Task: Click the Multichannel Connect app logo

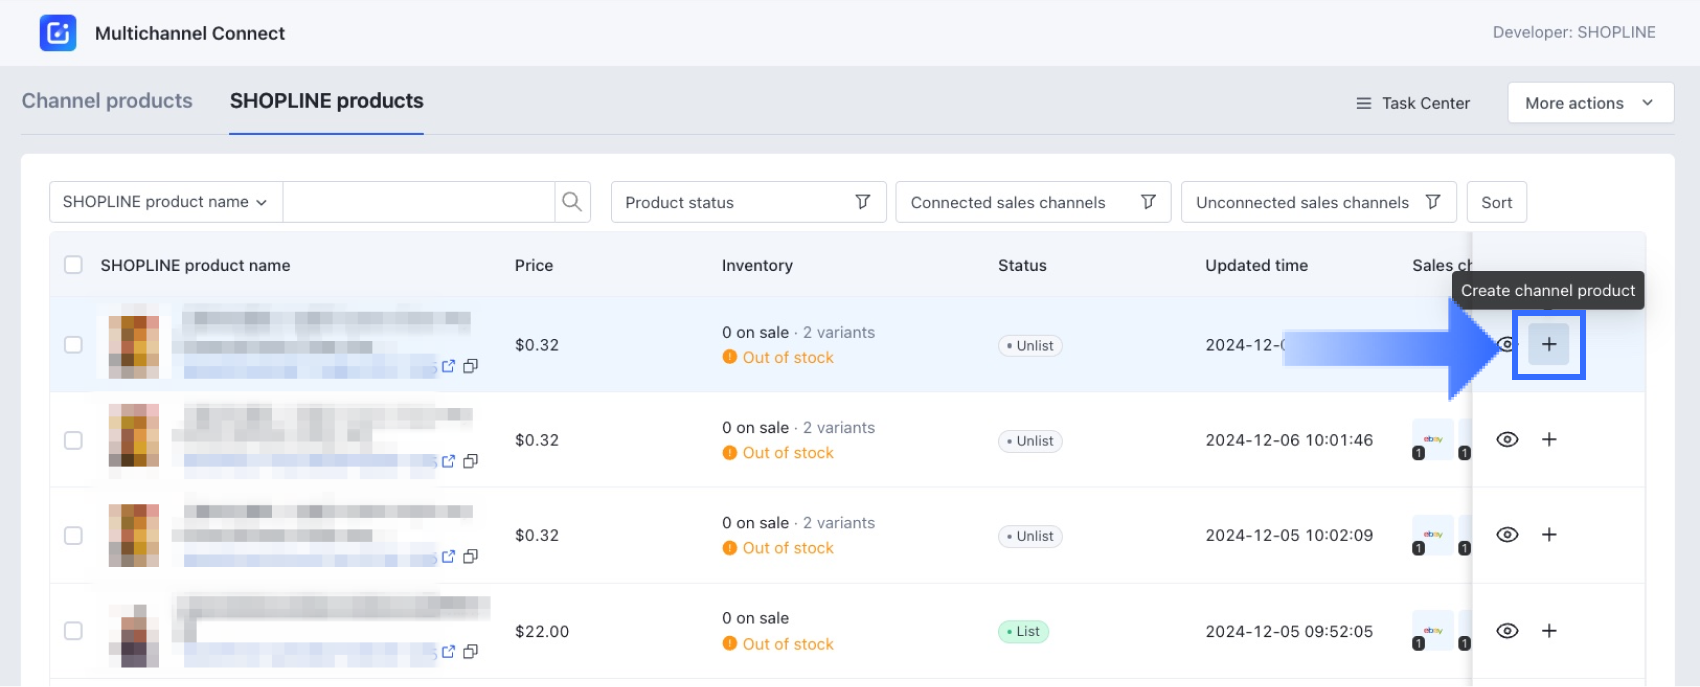Action: (58, 33)
